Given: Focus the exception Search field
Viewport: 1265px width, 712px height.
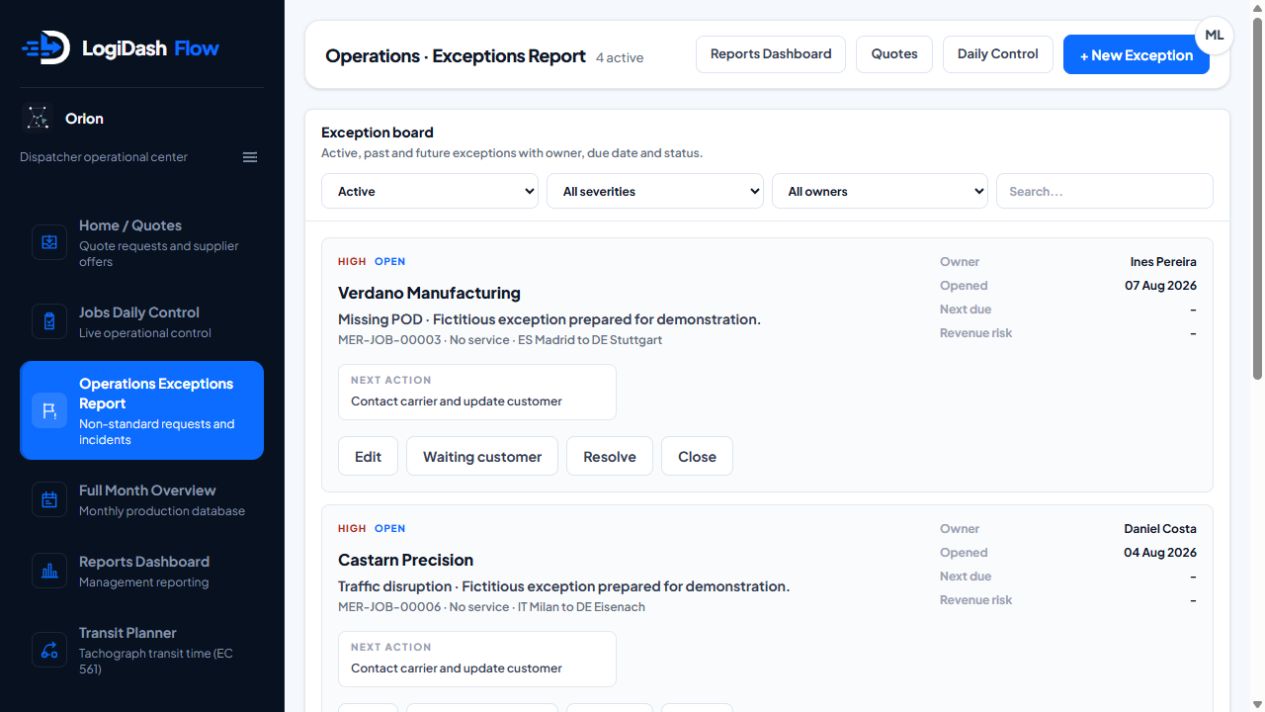Looking at the screenshot, I should tap(1105, 191).
